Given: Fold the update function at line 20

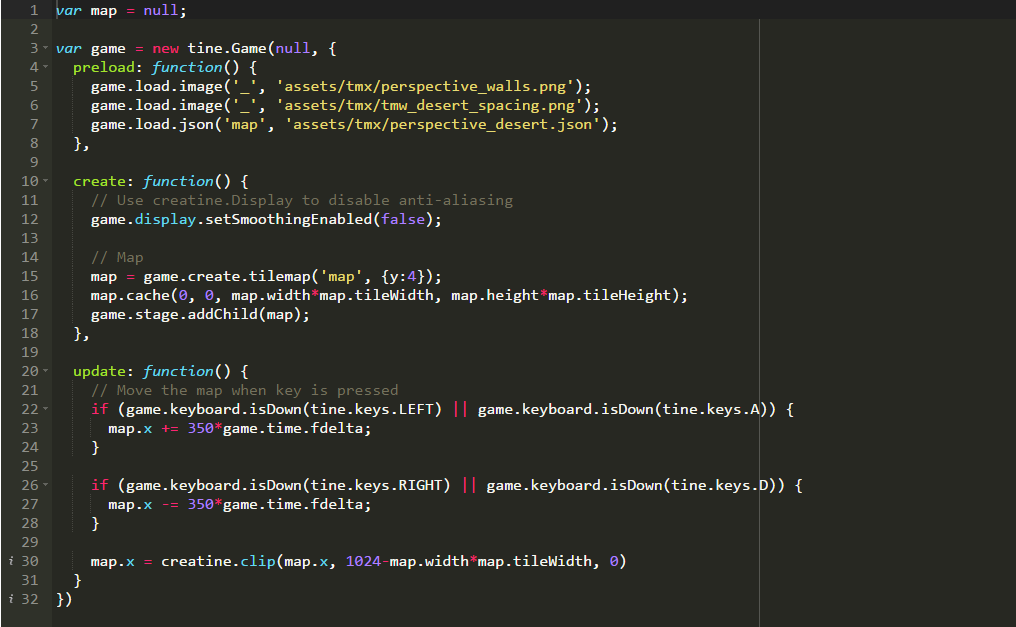Looking at the screenshot, I should point(46,371).
